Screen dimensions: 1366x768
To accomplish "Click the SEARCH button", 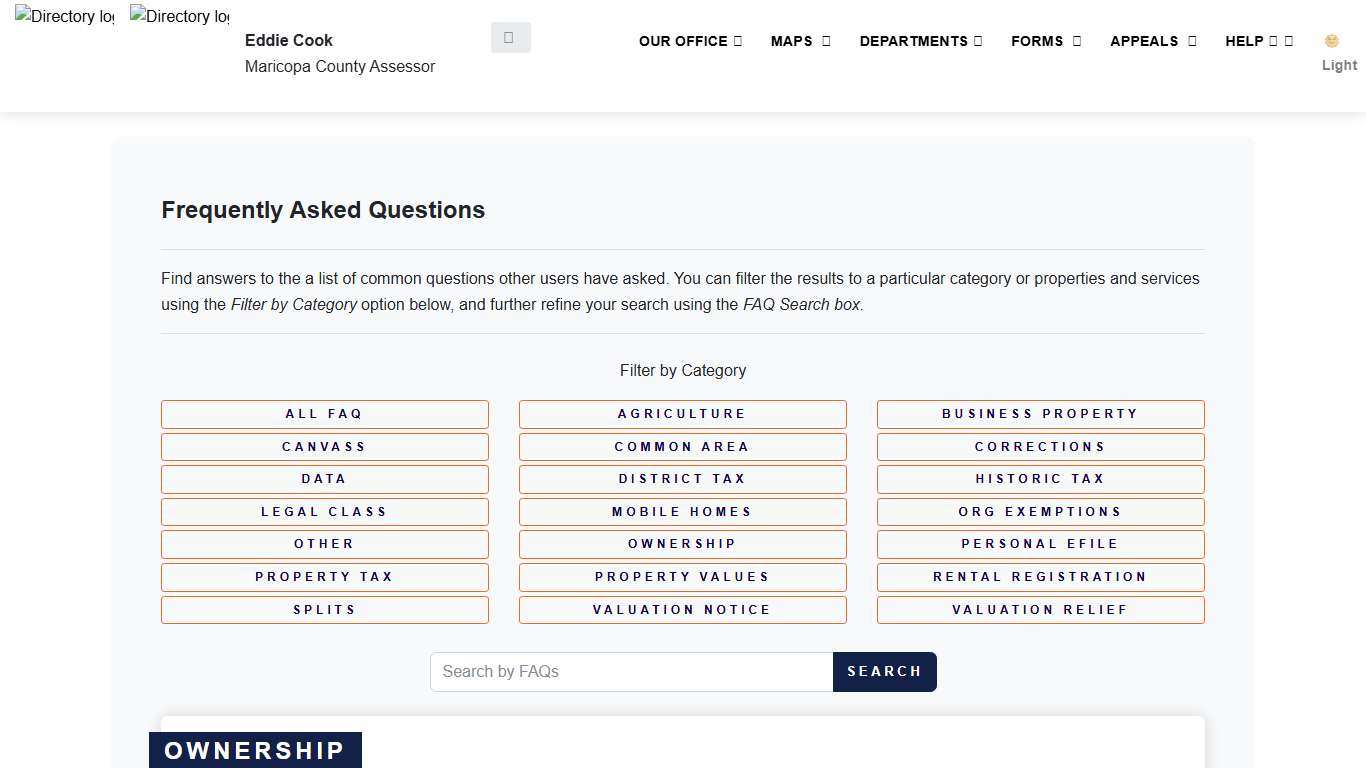I will pos(884,671).
